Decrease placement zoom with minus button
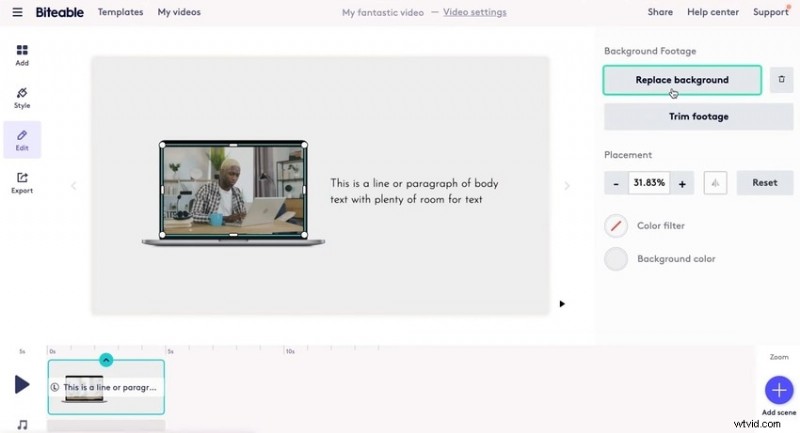Image resolution: width=800 pixels, height=433 pixels. point(616,183)
